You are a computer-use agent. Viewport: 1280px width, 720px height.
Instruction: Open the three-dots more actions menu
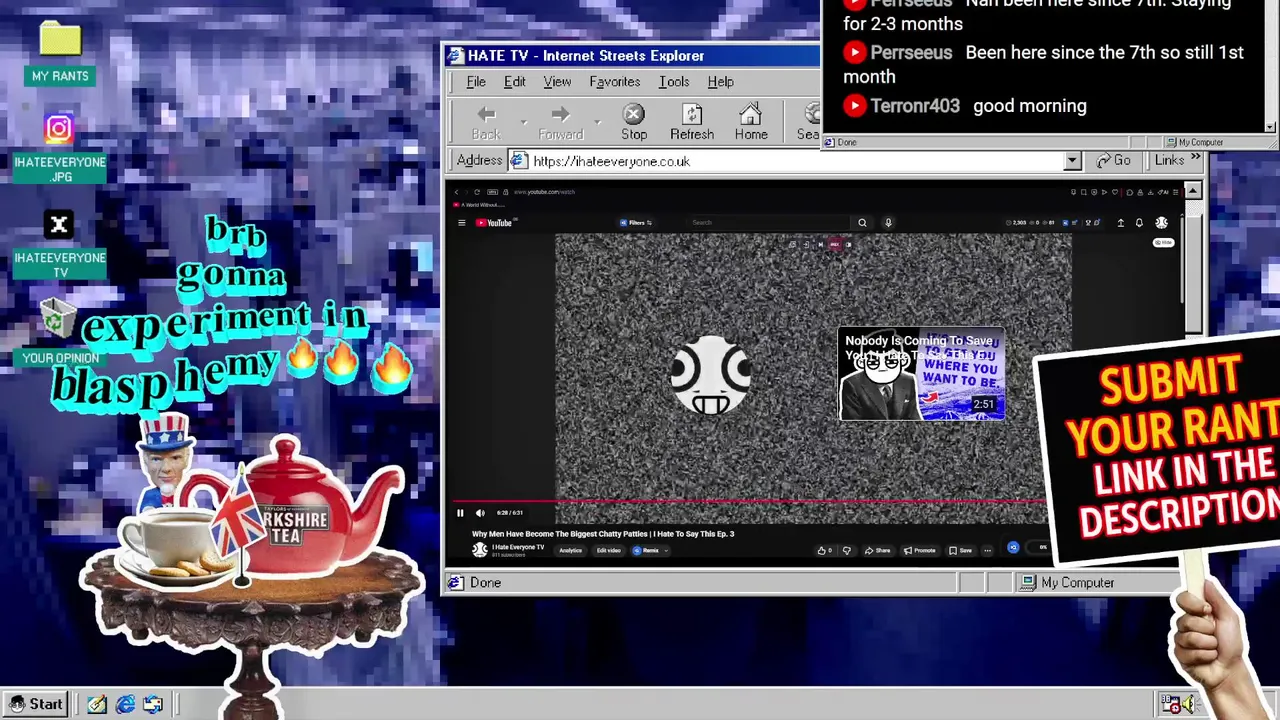click(x=987, y=550)
